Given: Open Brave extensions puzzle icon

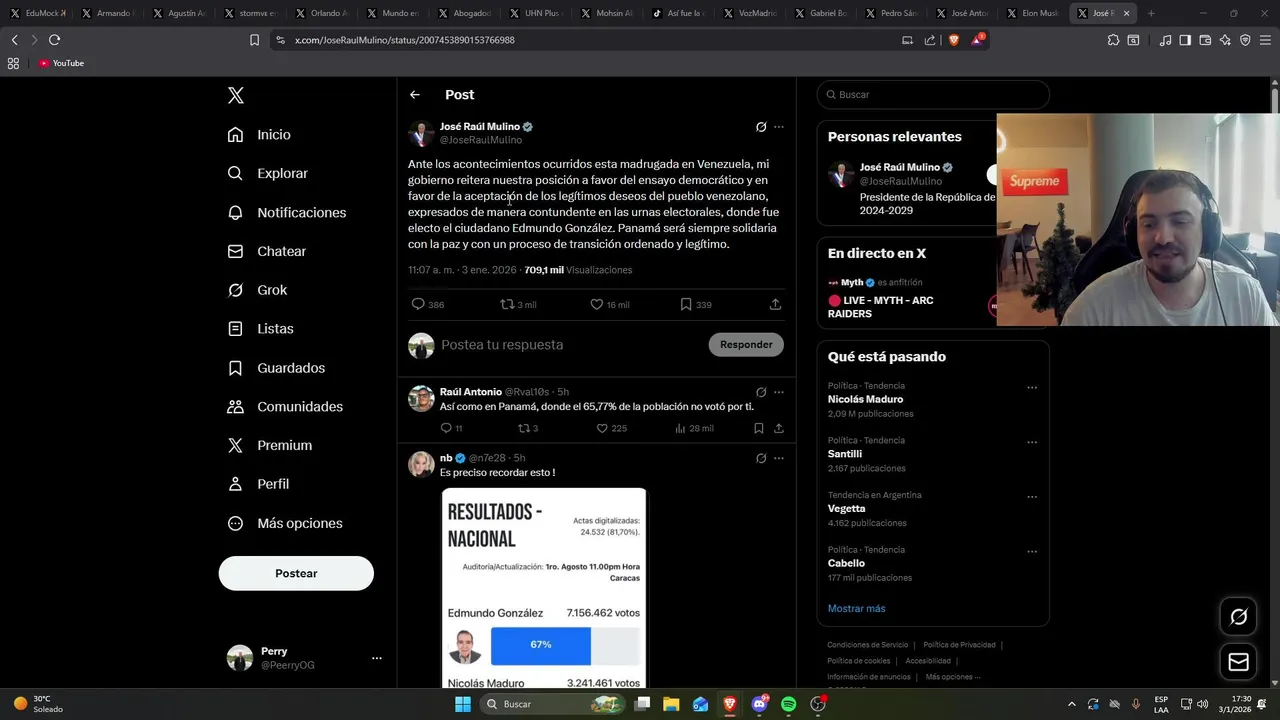Looking at the screenshot, I should pyautogui.click(x=1114, y=40).
